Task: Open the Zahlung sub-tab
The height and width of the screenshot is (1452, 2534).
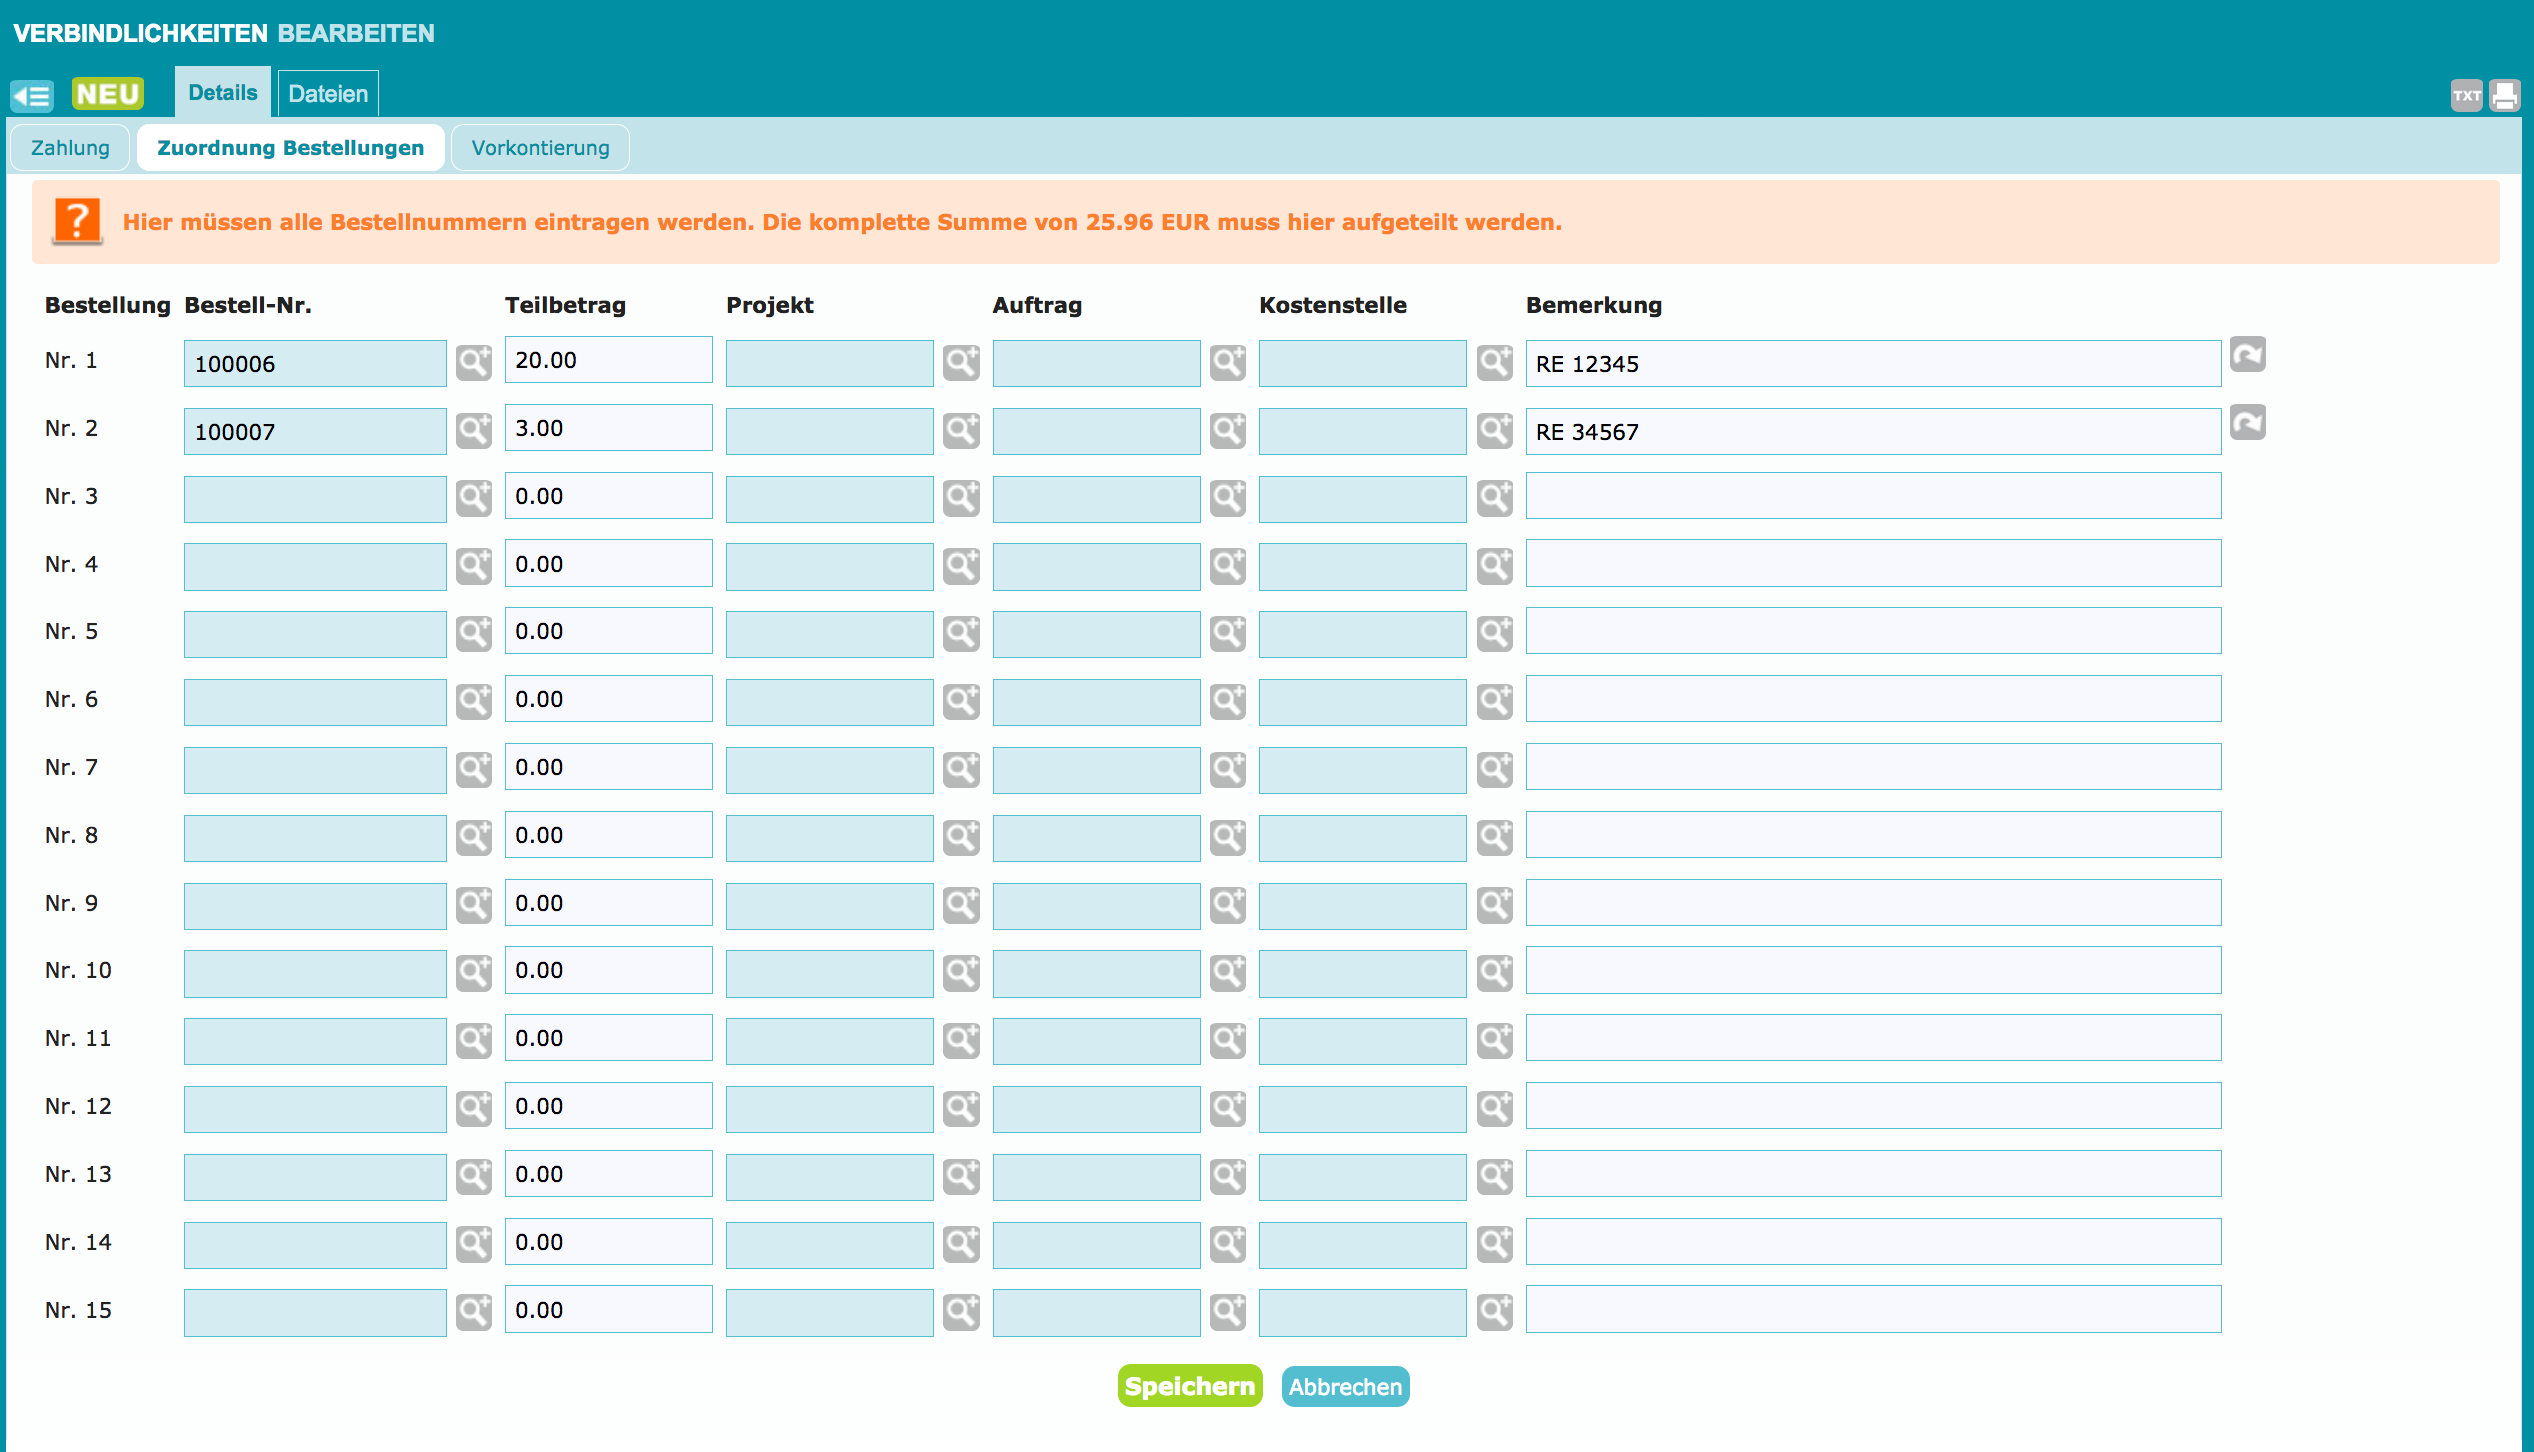Action: point(70,148)
